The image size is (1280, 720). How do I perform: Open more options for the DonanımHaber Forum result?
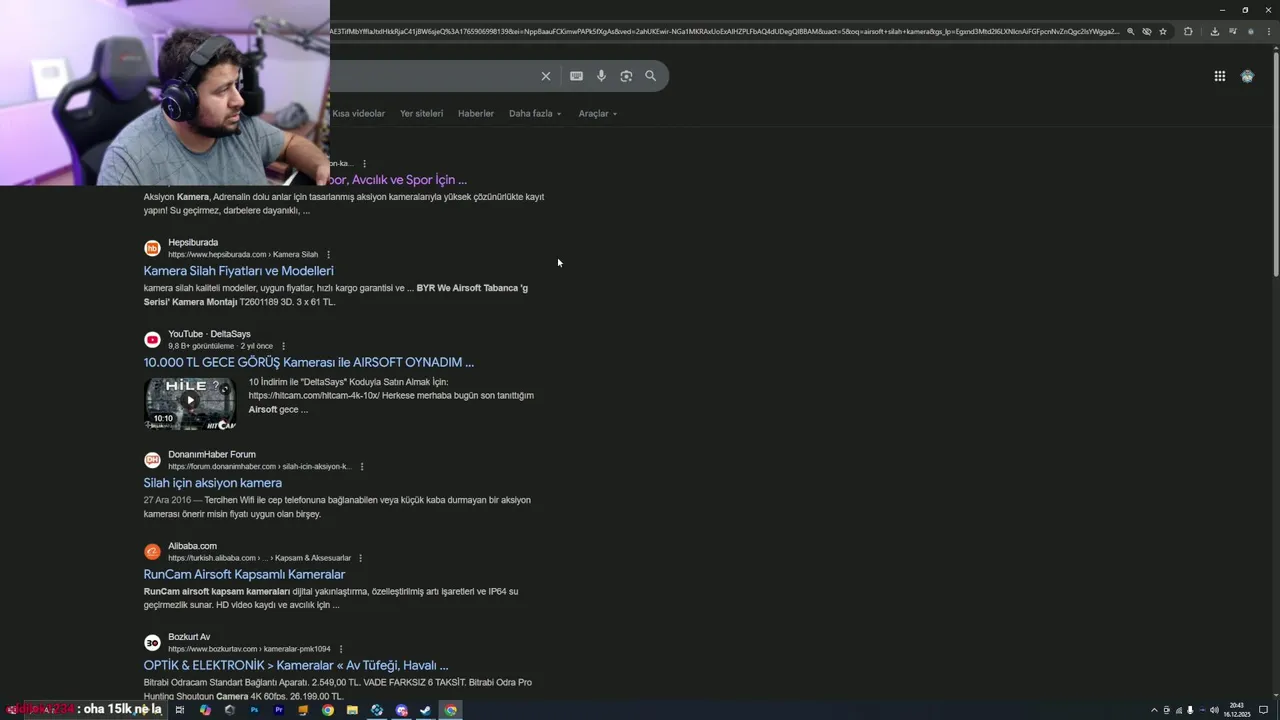(x=362, y=467)
